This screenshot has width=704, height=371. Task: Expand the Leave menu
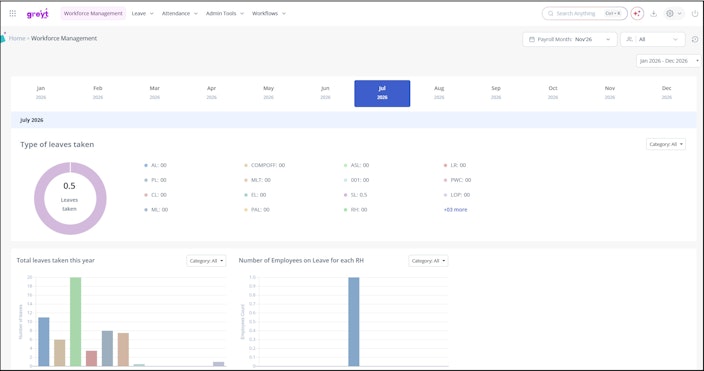coord(142,13)
